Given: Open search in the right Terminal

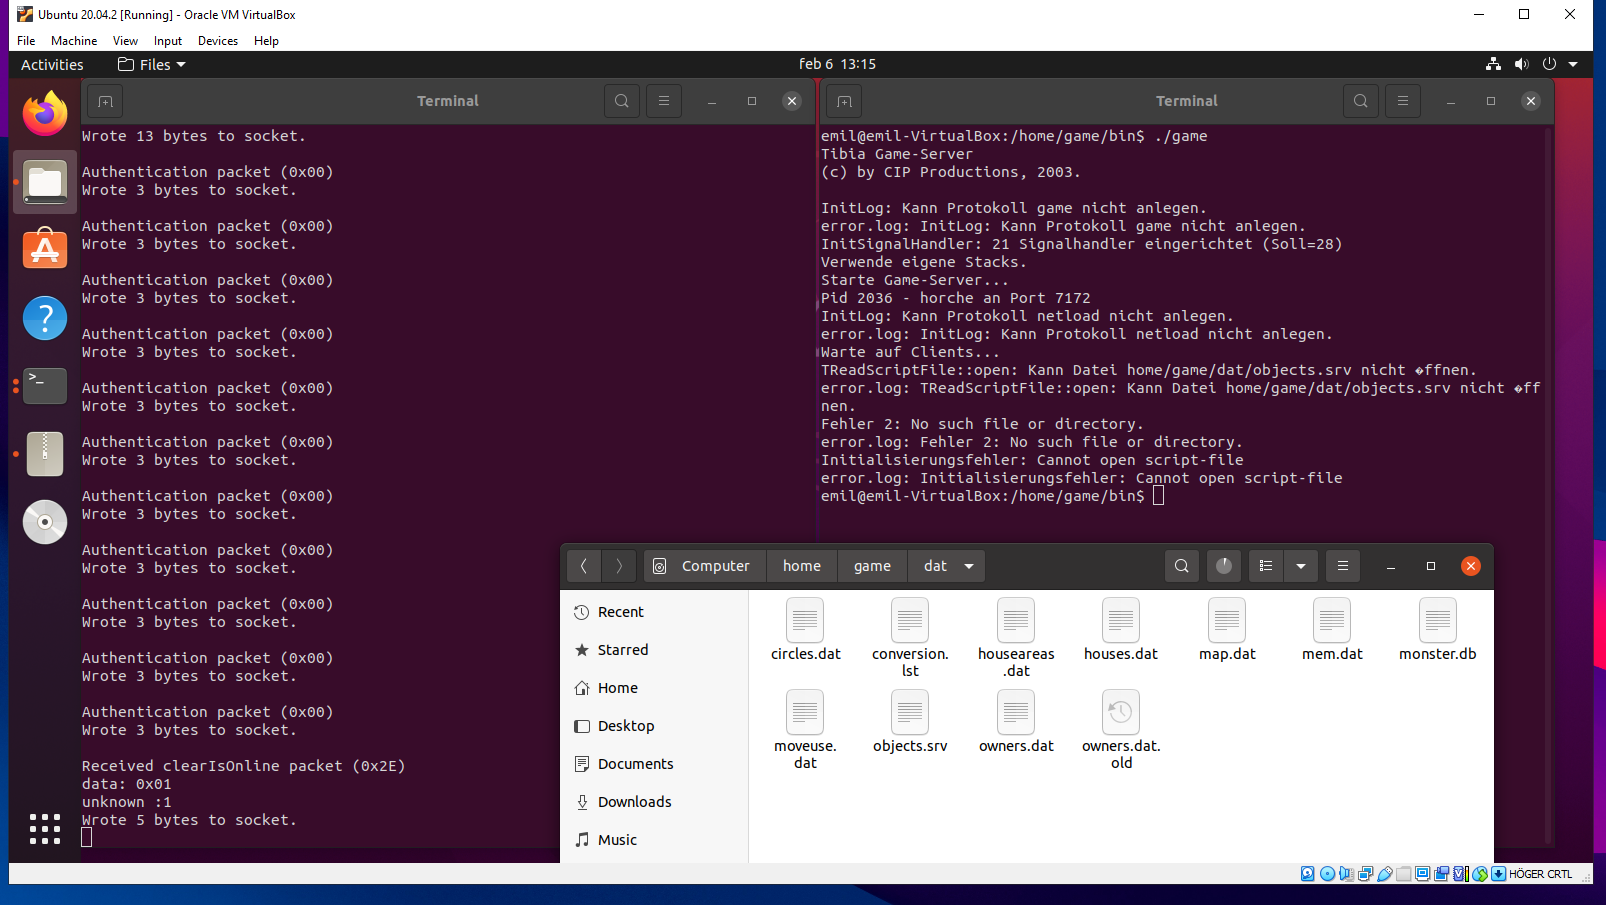Looking at the screenshot, I should 1361,101.
